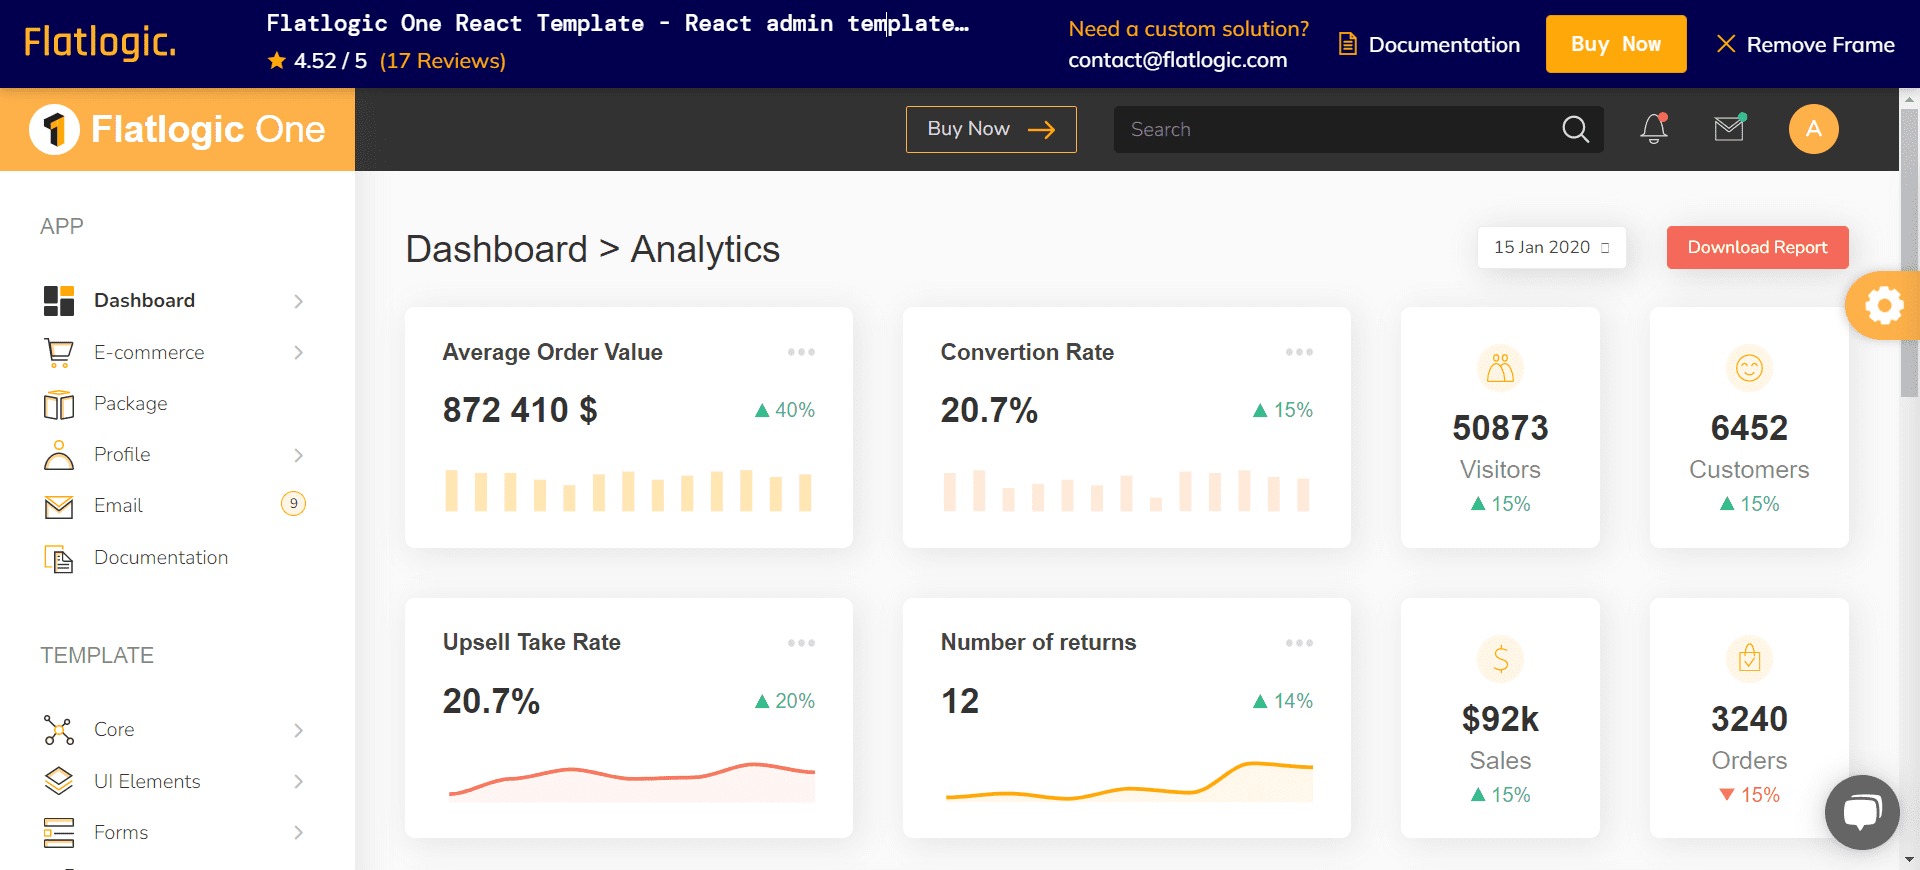The width and height of the screenshot is (1920, 870).
Task: Open Email in the sidebar
Action: click(x=118, y=506)
